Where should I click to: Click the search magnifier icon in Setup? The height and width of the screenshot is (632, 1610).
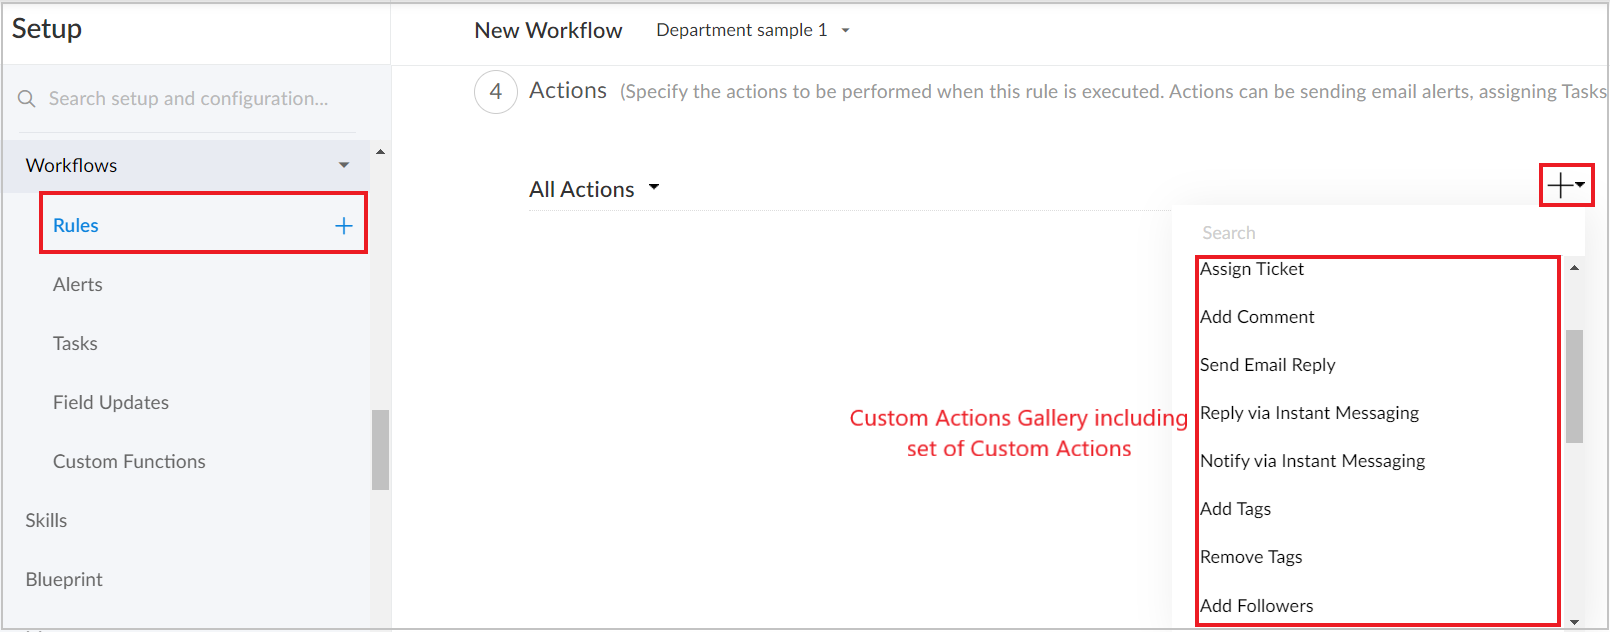click(x=27, y=99)
